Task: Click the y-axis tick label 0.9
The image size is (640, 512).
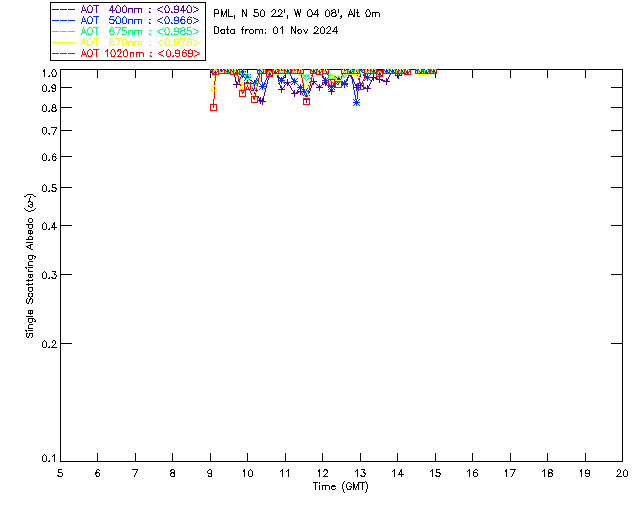Action: [x=49, y=88]
